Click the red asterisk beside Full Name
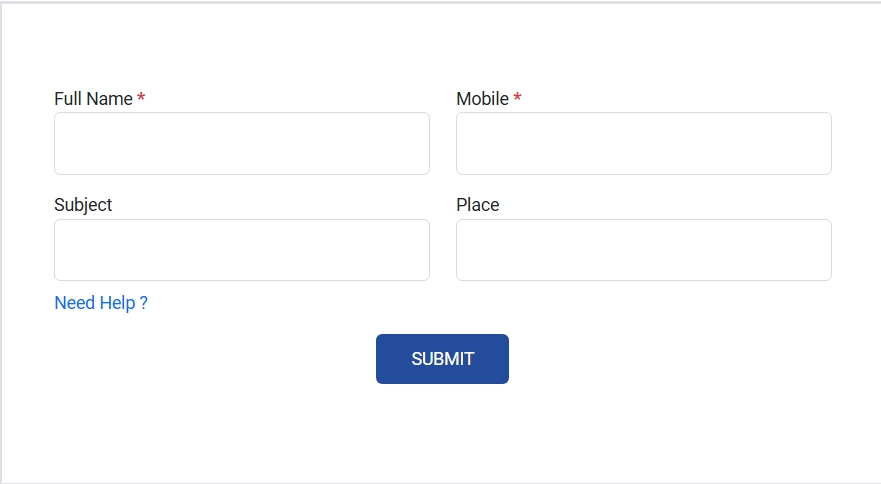Viewport: 881px width, 484px height. [141, 98]
